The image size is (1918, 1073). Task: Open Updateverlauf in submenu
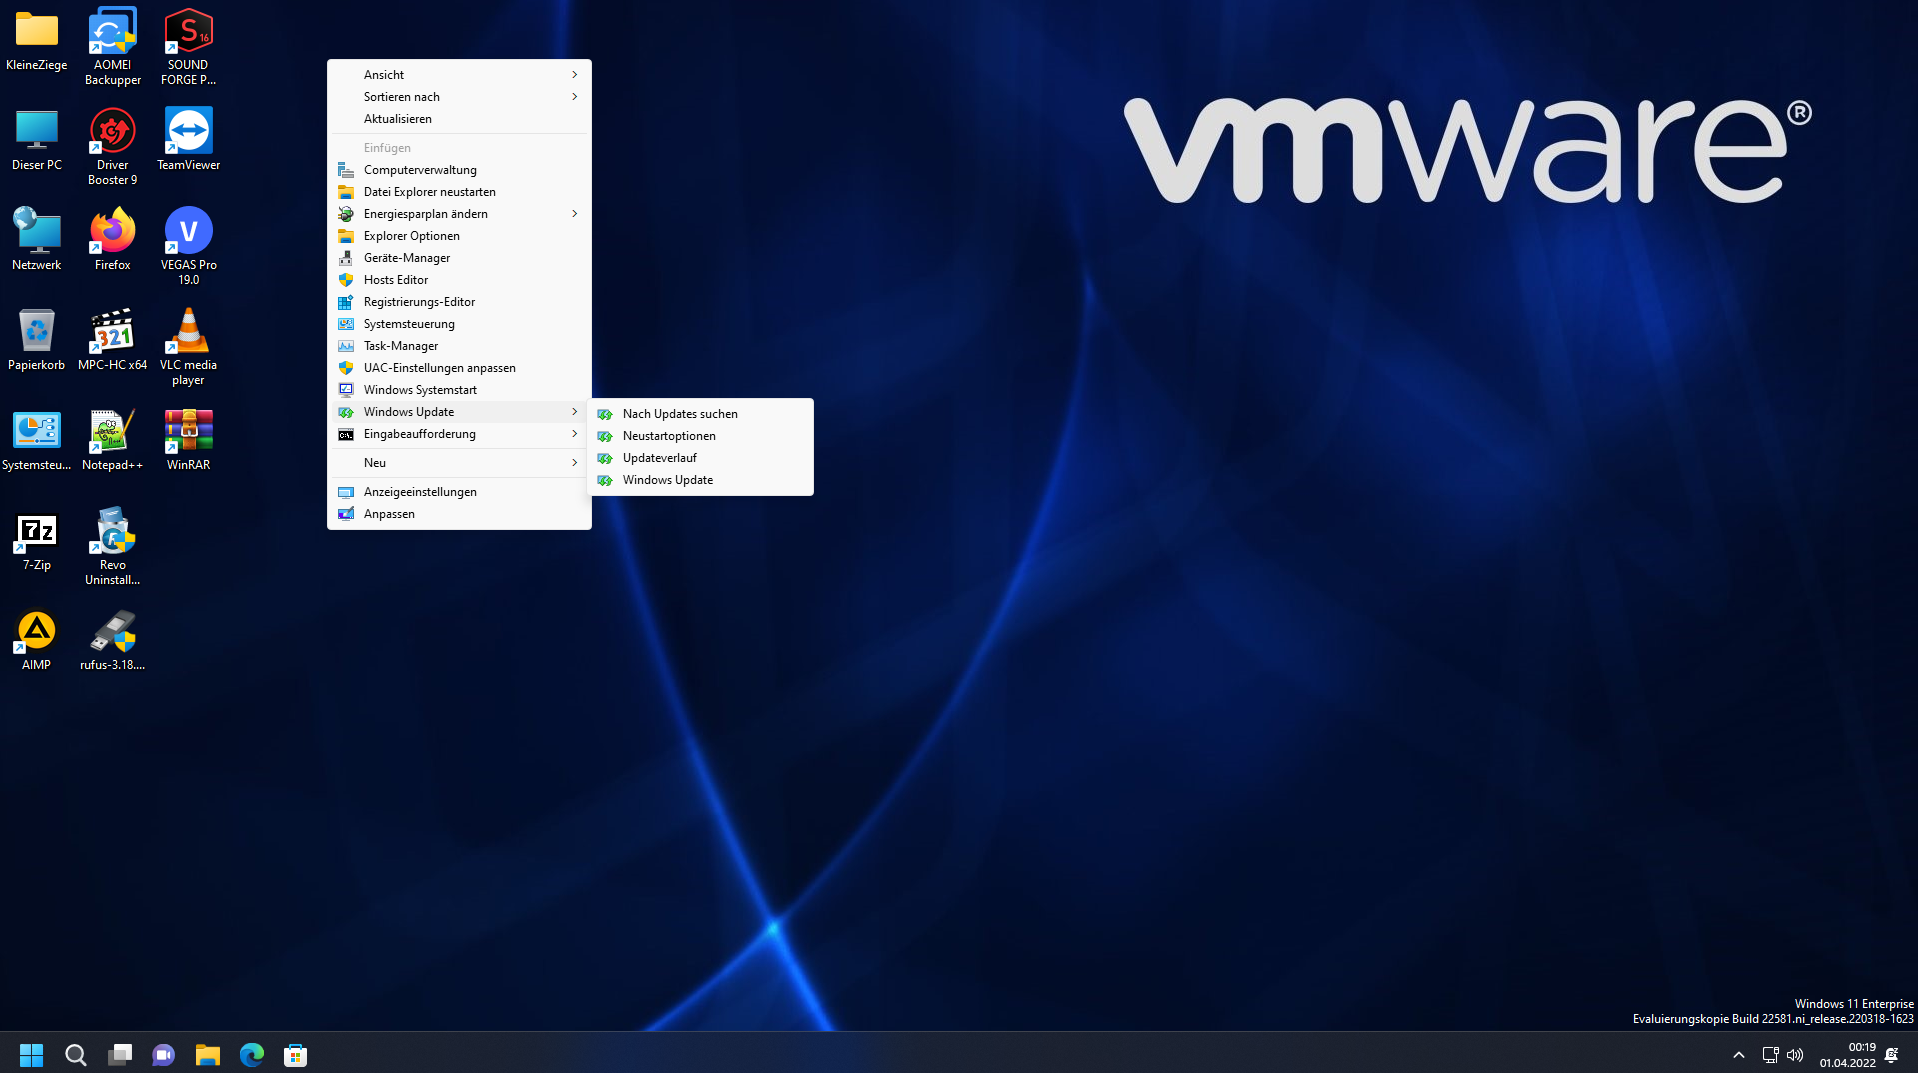(700, 458)
